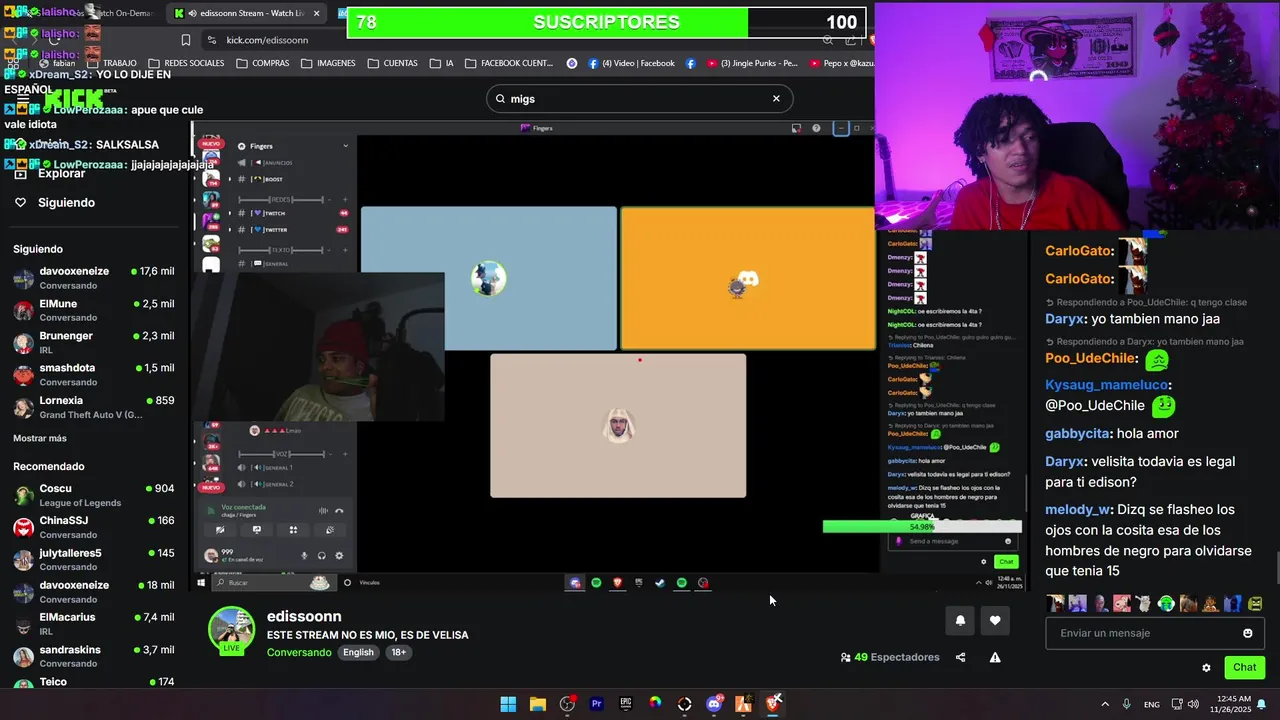Open Adobe Premiere Pro from the taskbar
This screenshot has width=1280, height=720.
point(596,704)
